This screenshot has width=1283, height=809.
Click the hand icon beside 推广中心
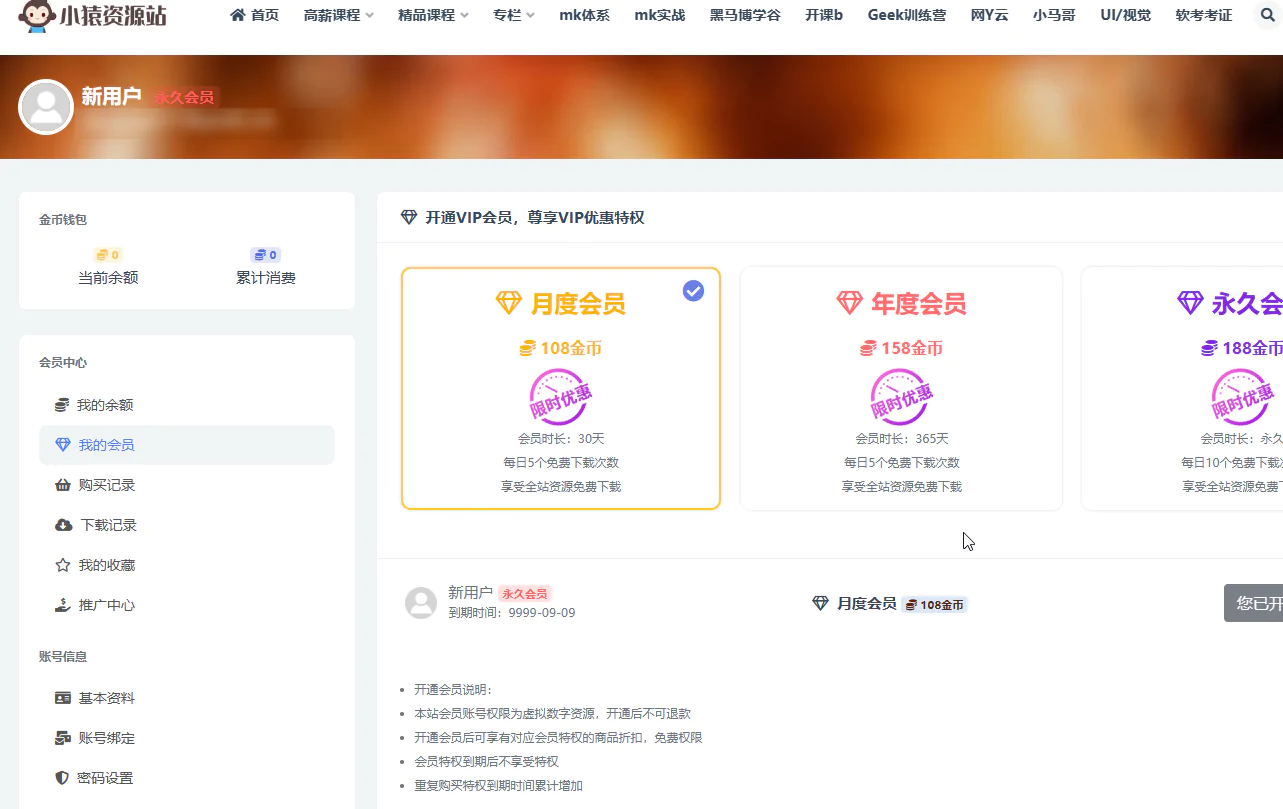62,605
